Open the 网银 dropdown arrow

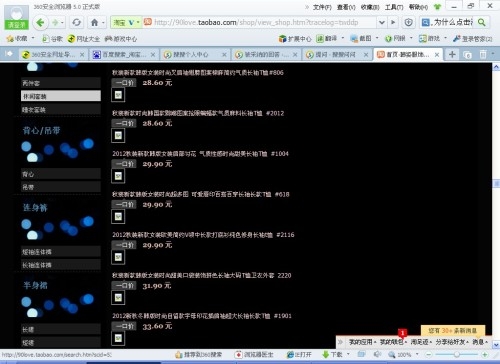[411, 38]
